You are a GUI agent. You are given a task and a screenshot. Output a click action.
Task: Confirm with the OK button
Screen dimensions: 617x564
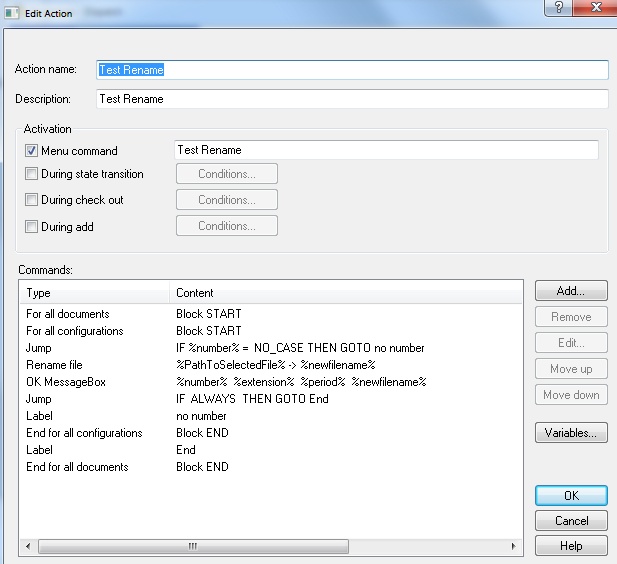tap(571, 496)
